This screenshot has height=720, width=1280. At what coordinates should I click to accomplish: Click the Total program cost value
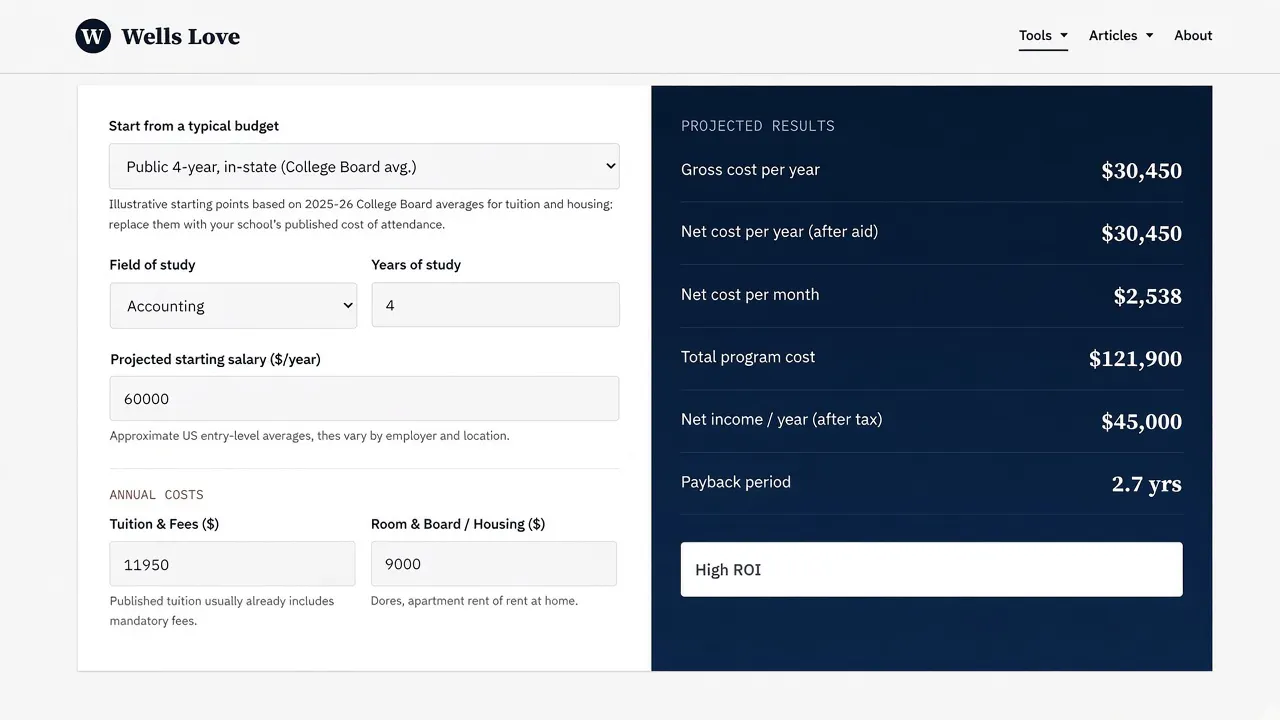click(1135, 358)
